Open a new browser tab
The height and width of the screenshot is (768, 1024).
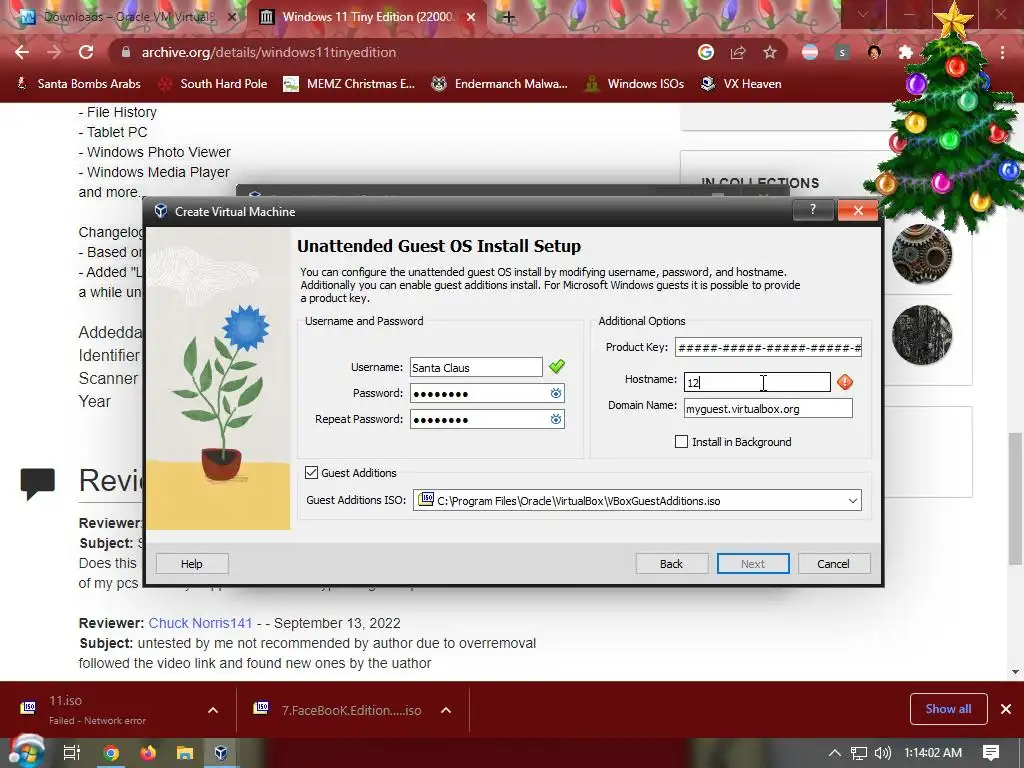pyautogui.click(x=508, y=17)
